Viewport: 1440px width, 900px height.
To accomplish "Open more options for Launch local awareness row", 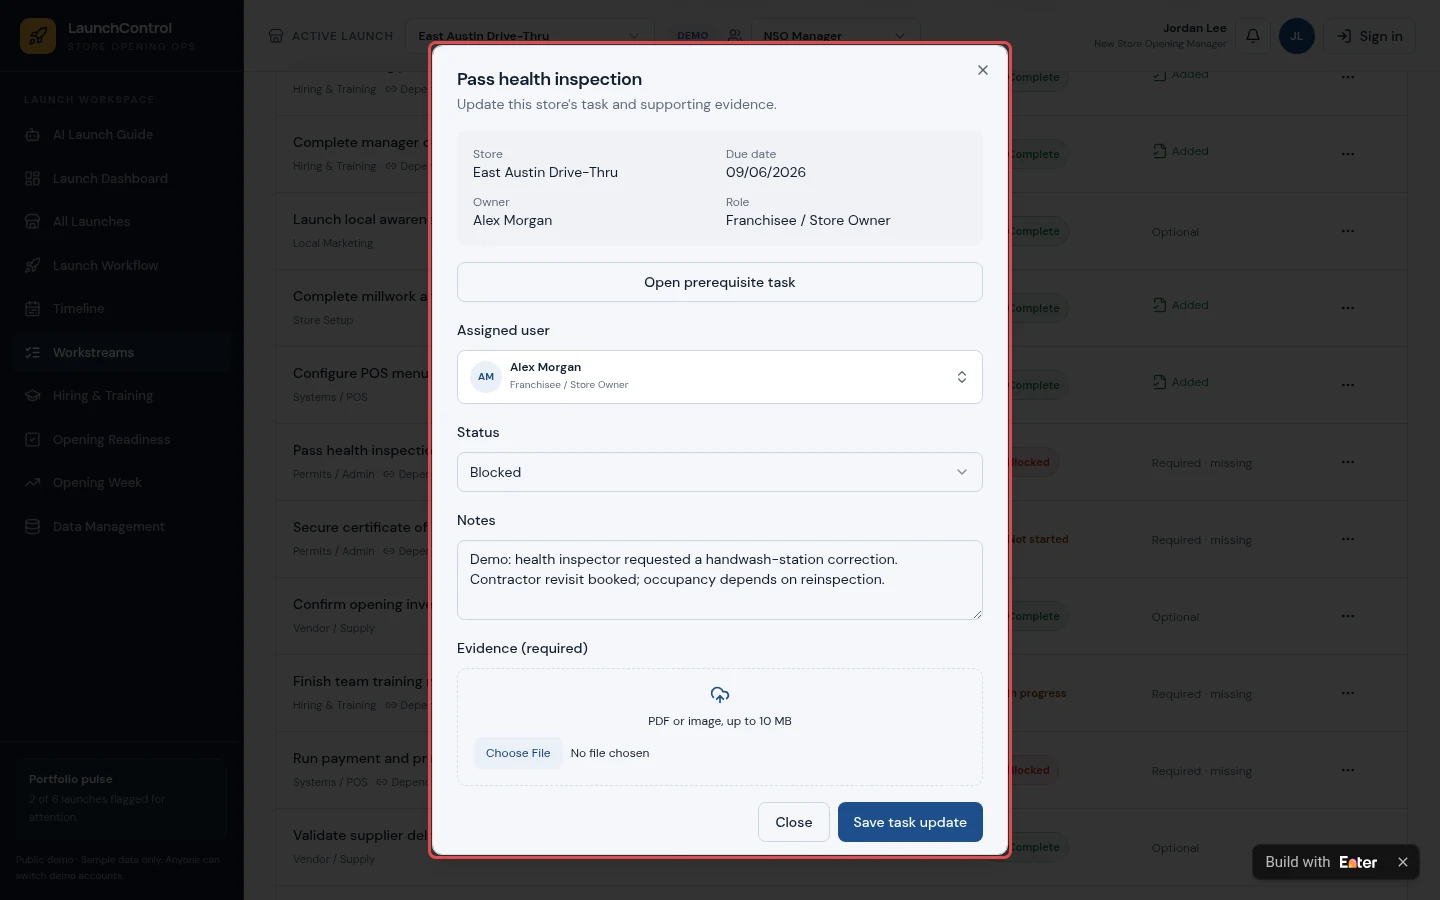I will 1348,231.
